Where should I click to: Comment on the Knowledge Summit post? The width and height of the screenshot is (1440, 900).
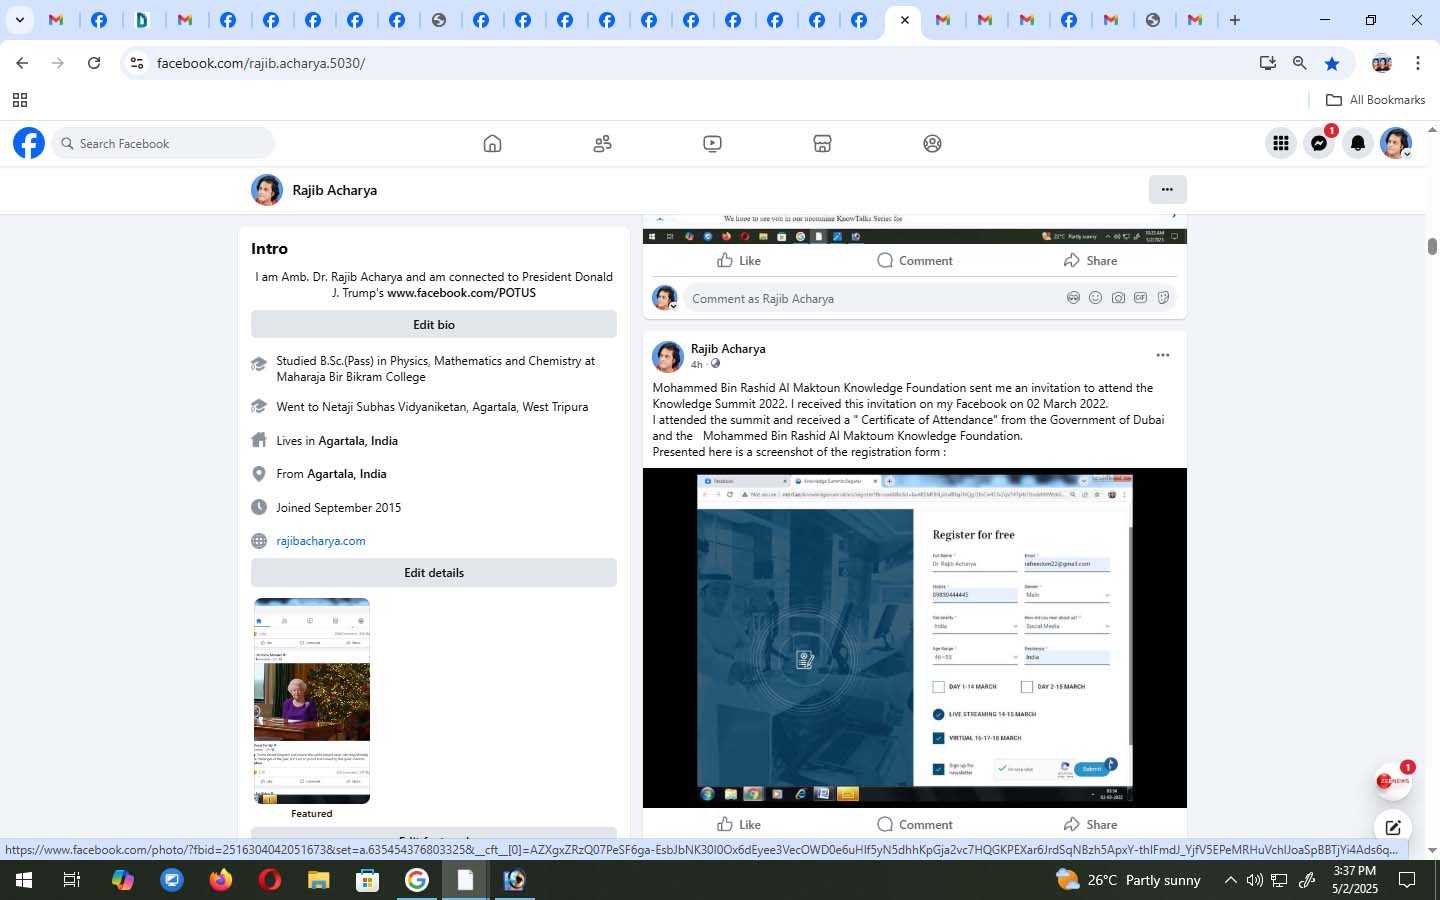pyautogui.click(x=915, y=824)
